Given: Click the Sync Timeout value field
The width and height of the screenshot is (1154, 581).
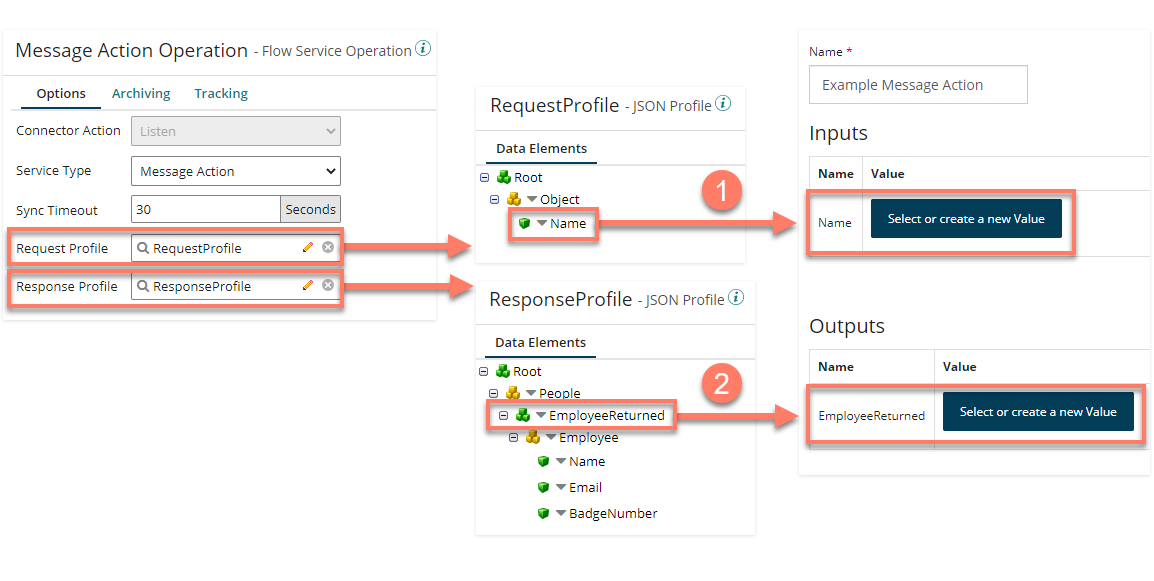Looking at the screenshot, I should pos(205,209).
